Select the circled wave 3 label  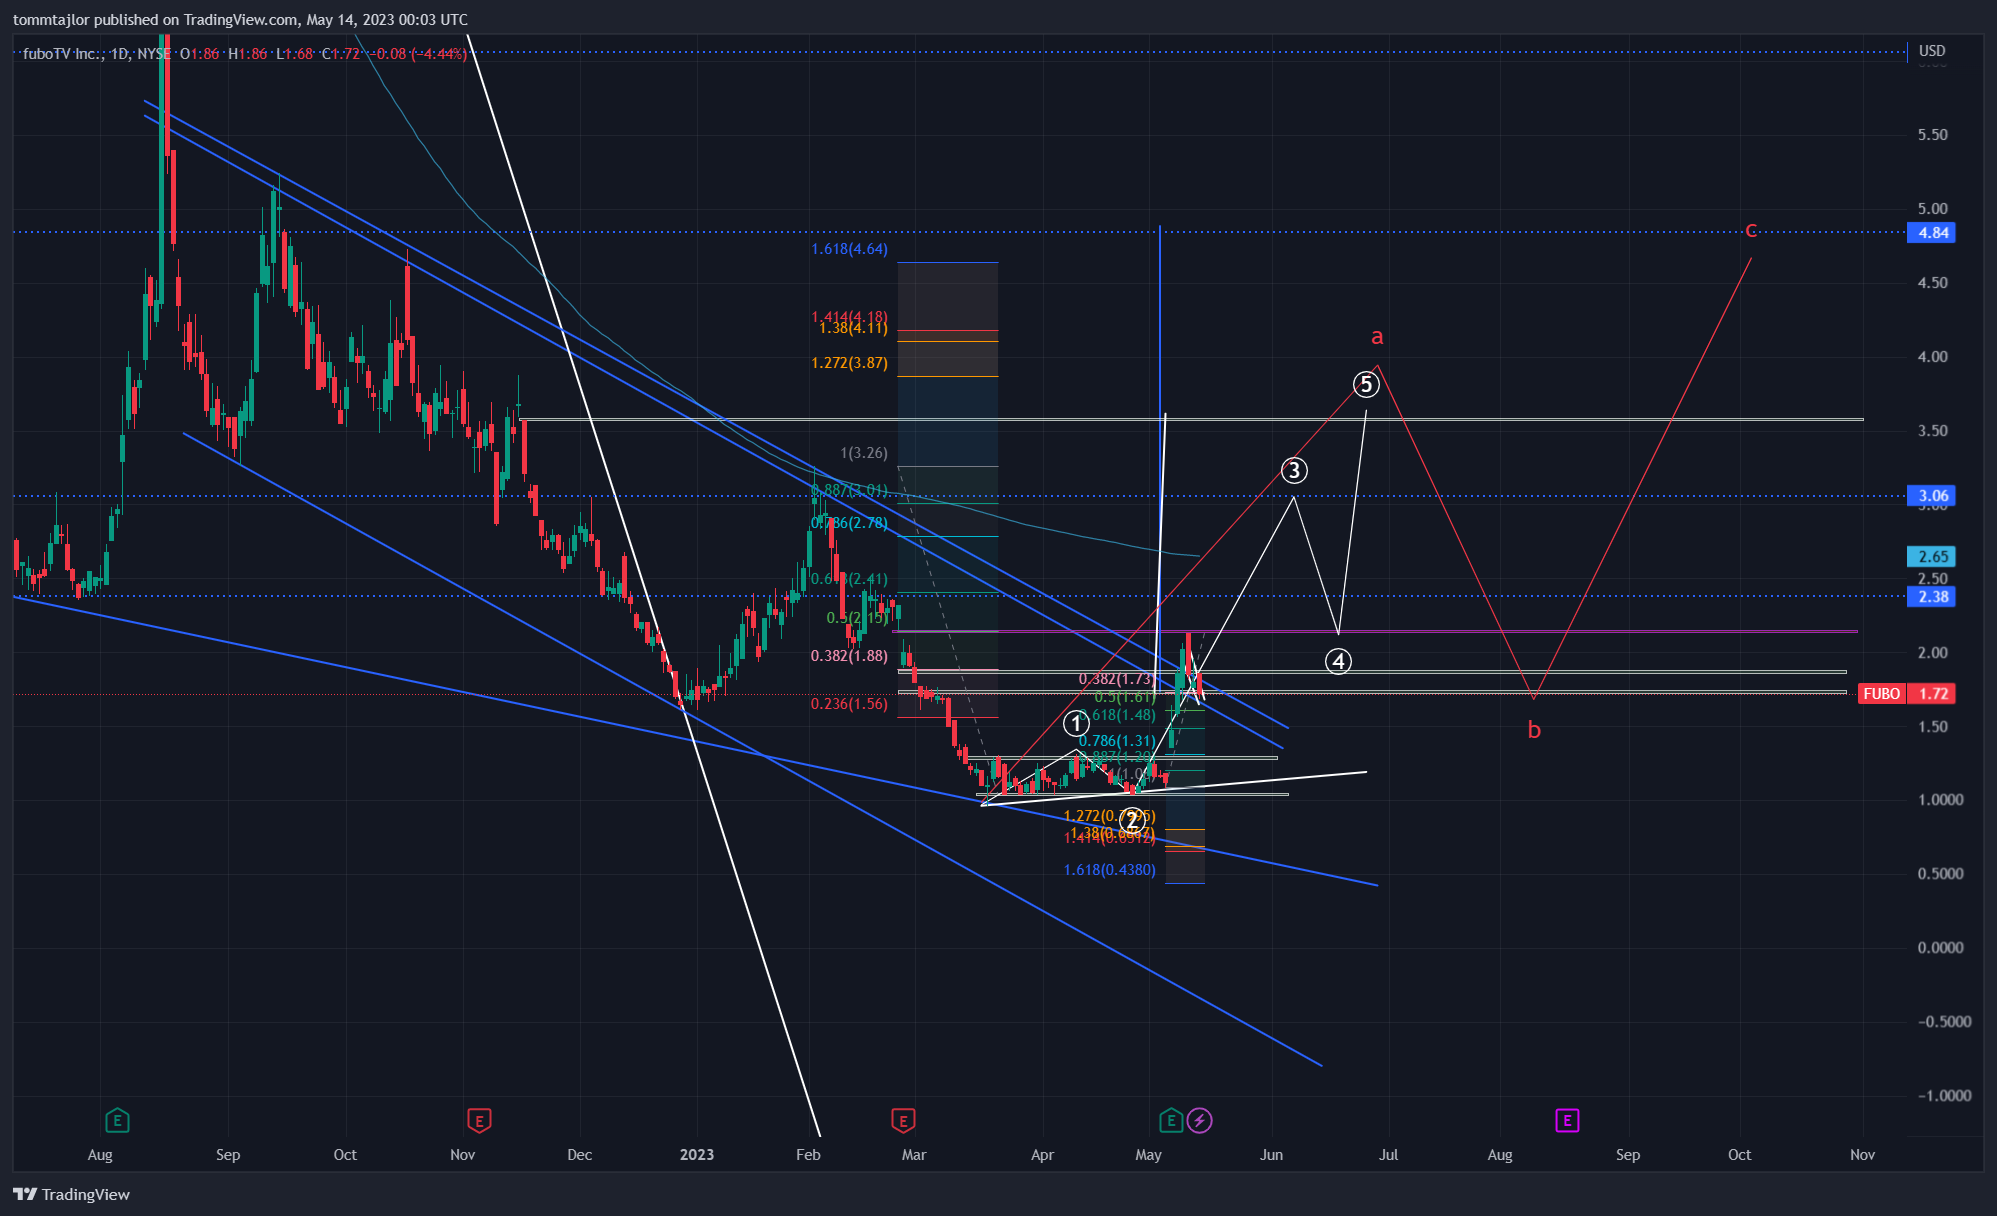click(x=1294, y=470)
